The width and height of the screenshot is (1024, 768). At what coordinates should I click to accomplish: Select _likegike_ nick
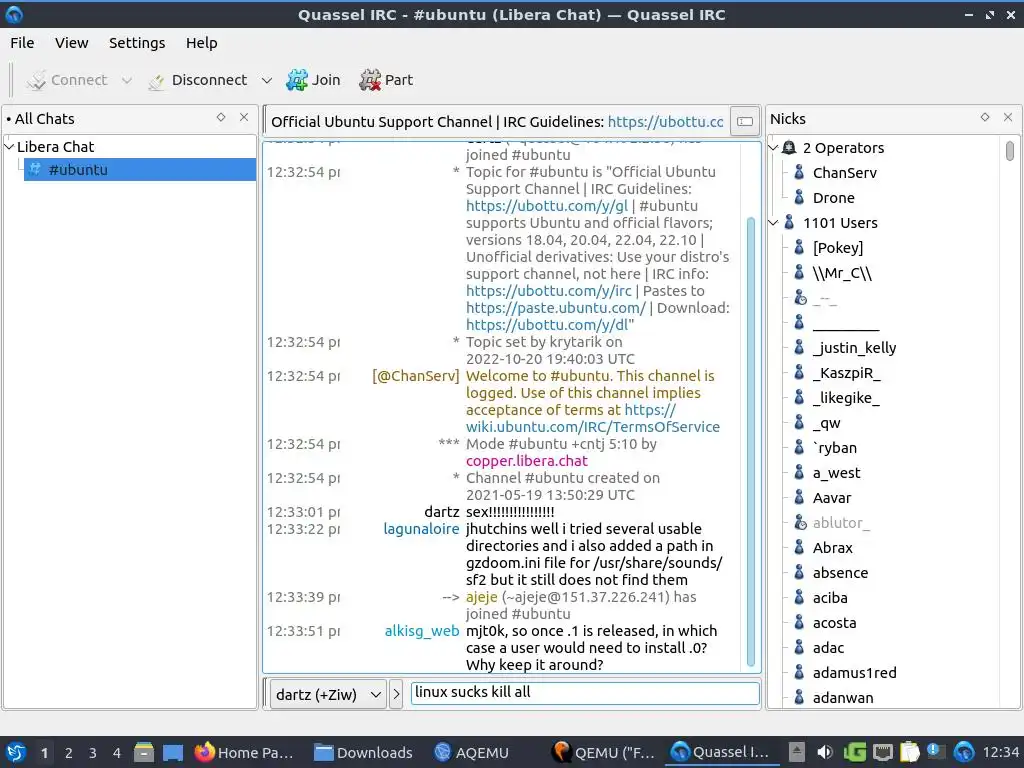click(x=846, y=398)
